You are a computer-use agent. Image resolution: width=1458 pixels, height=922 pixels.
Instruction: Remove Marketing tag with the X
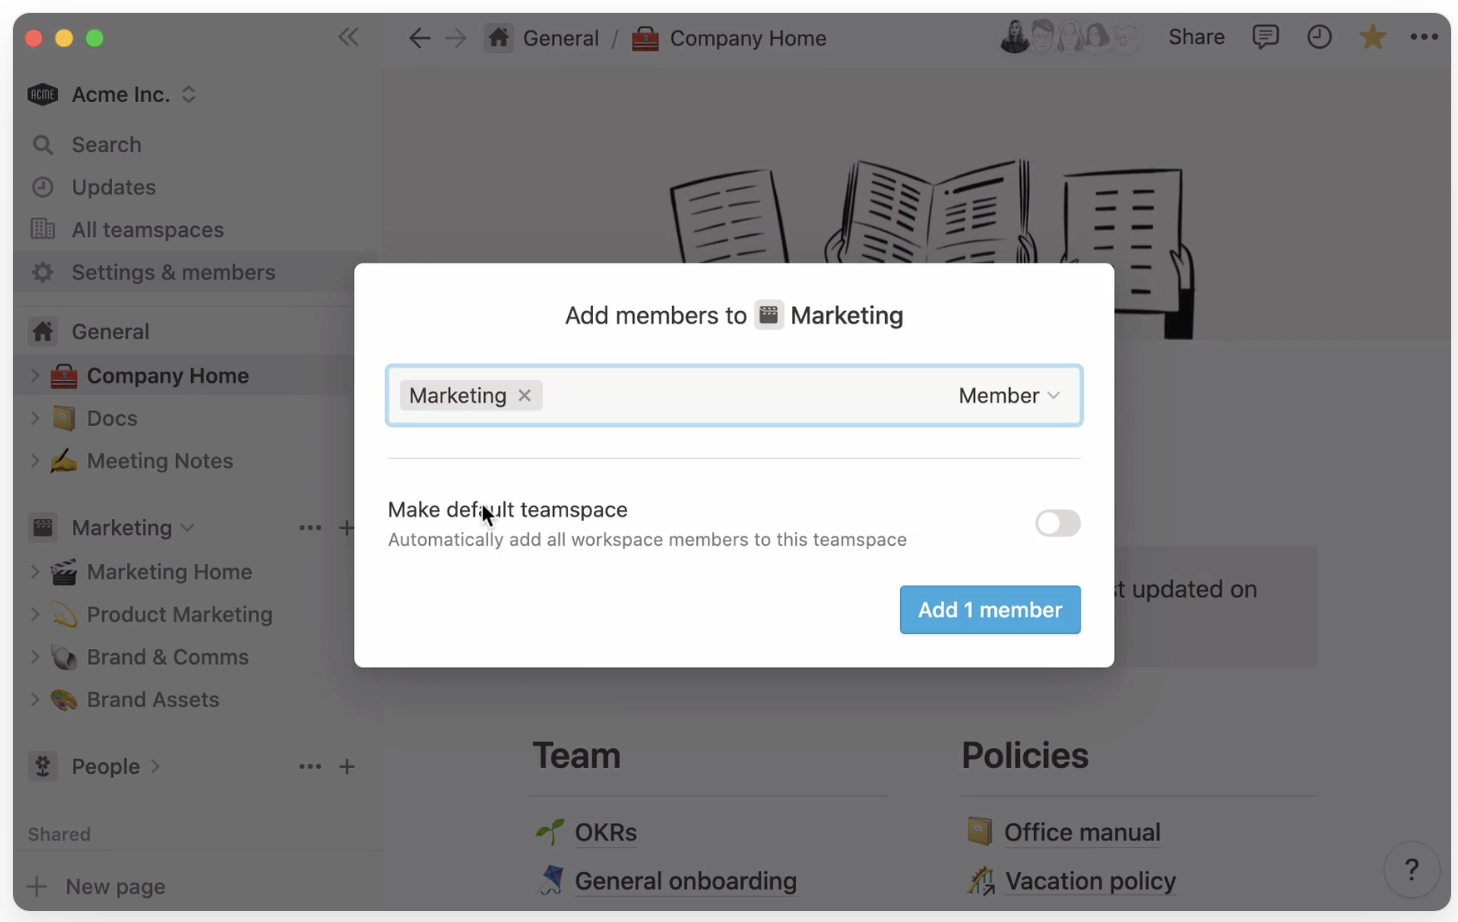pyautogui.click(x=524, y=395)
